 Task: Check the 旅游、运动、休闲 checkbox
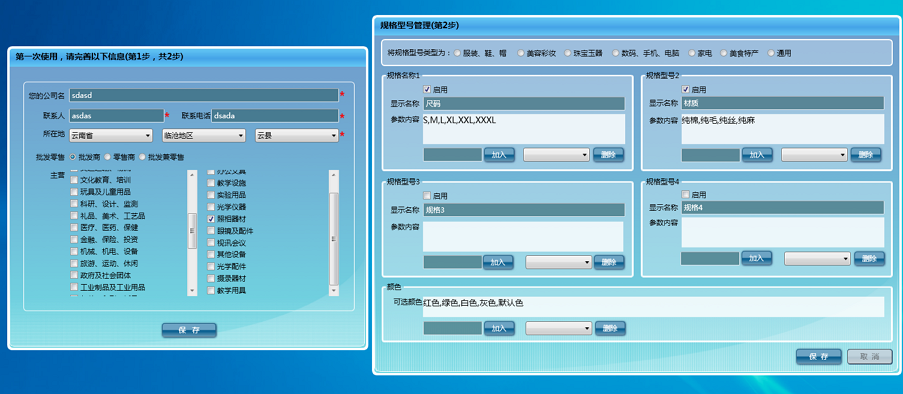(74, 263)
